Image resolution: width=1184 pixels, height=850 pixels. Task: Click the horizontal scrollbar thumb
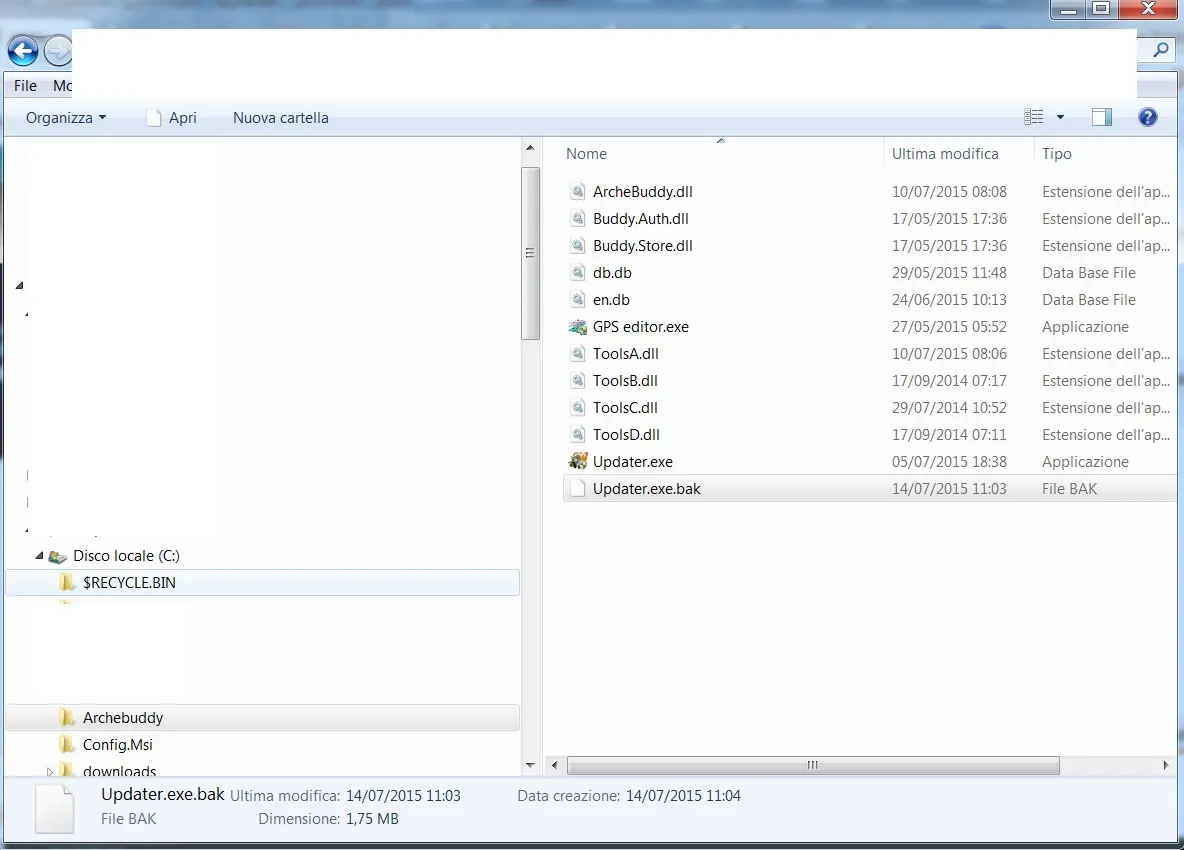pos(813,765)
